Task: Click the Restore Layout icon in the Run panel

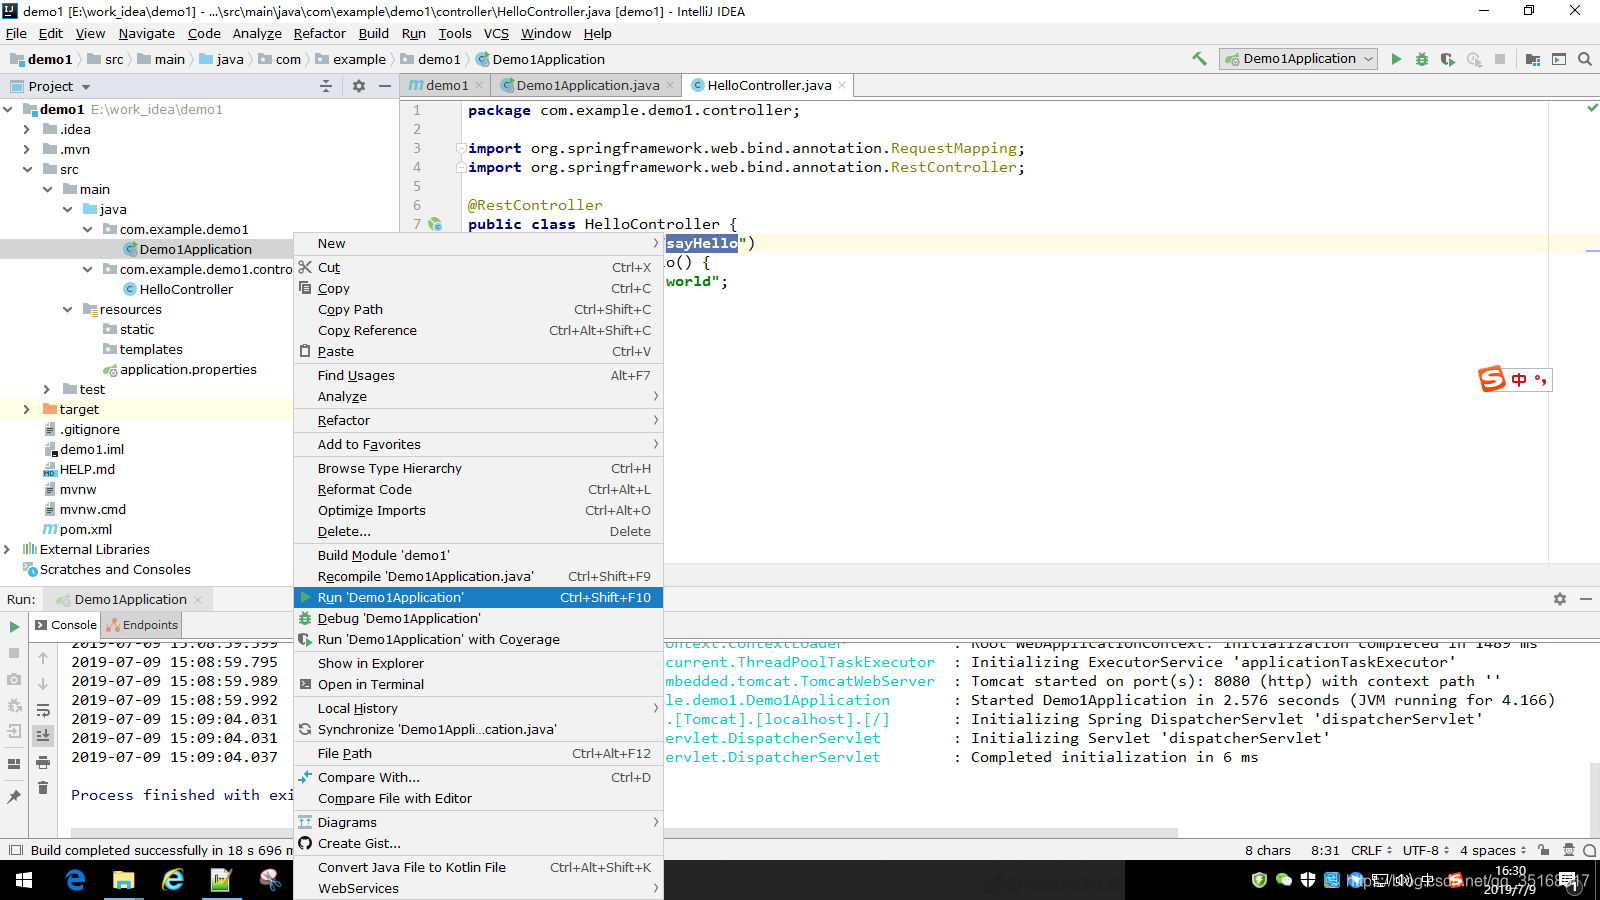Action: (14, 764)
